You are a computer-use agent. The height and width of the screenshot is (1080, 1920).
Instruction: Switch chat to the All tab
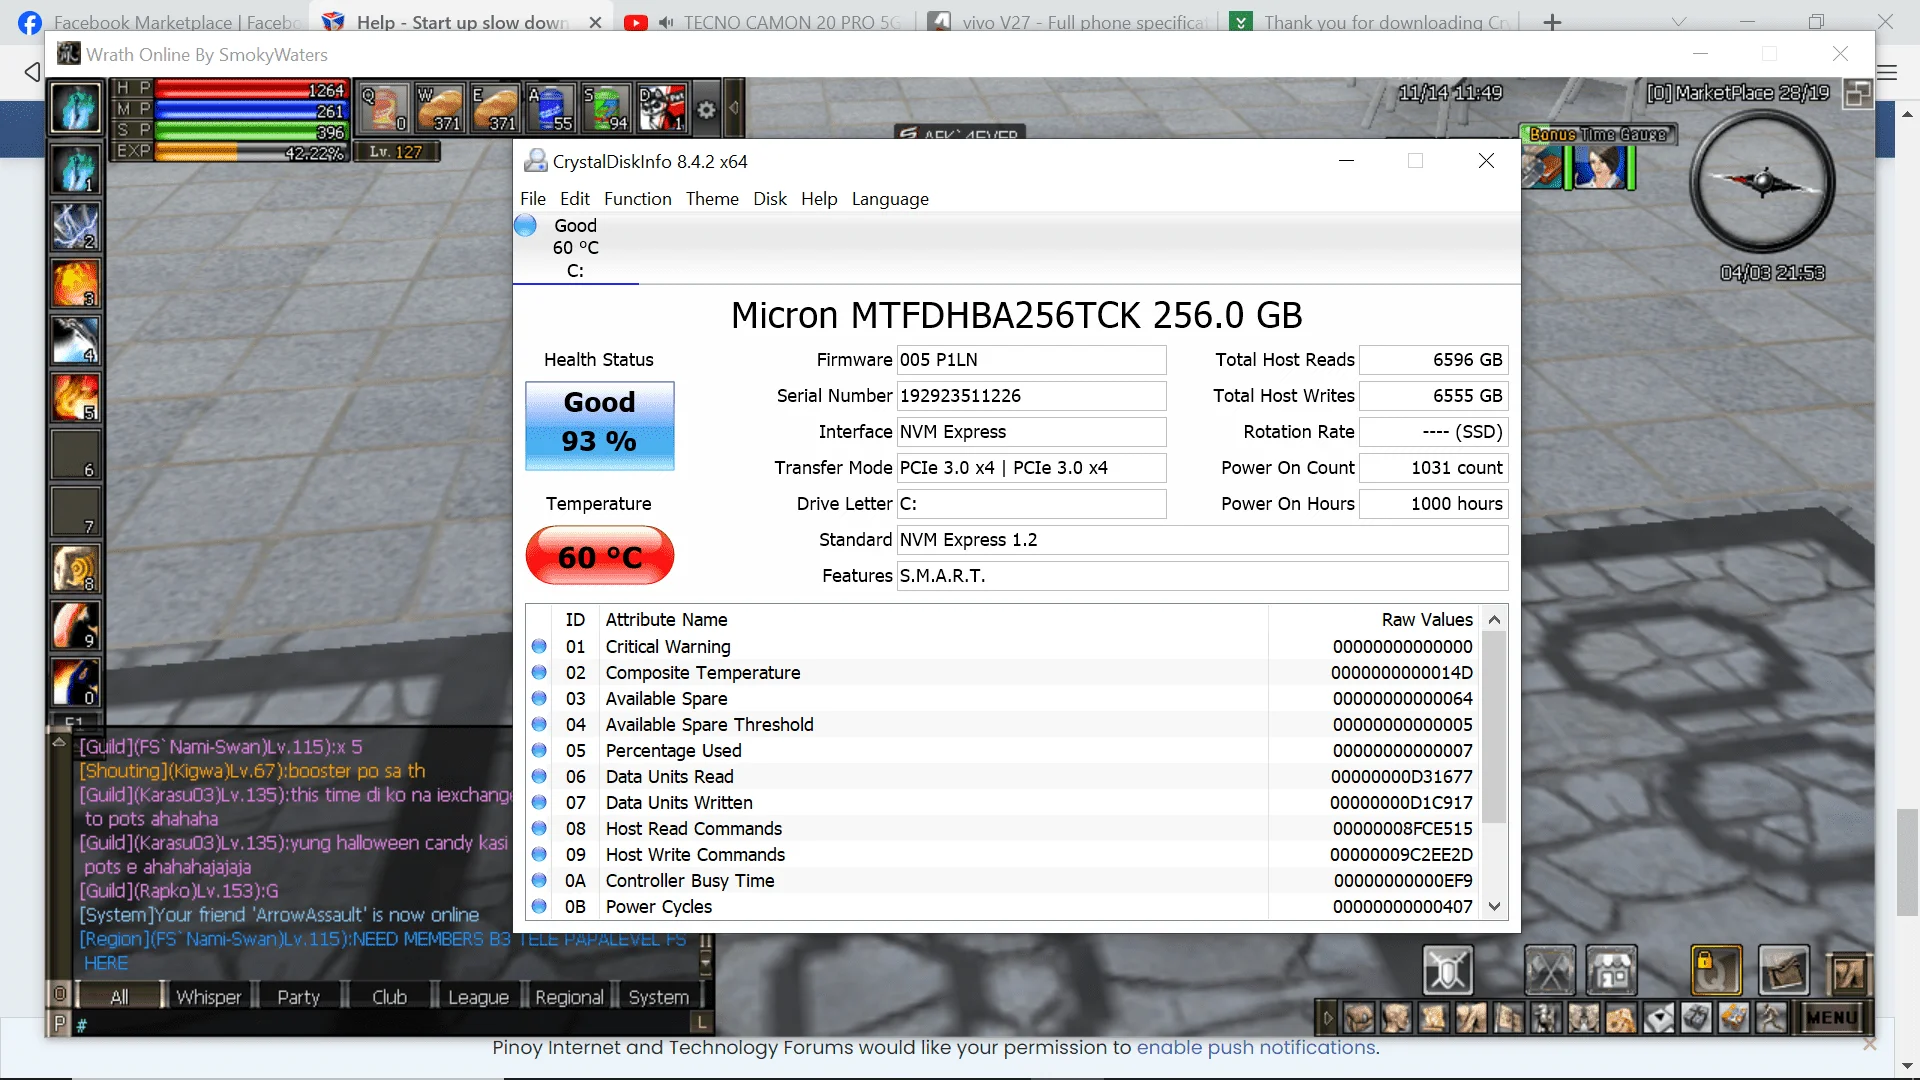[120, 997]
